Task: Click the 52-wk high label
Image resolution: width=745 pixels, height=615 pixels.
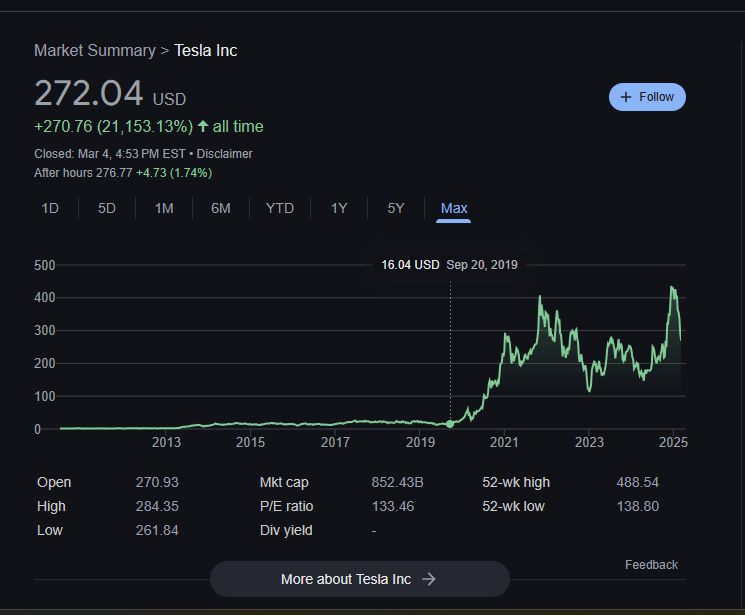Action: pos(516,482)
